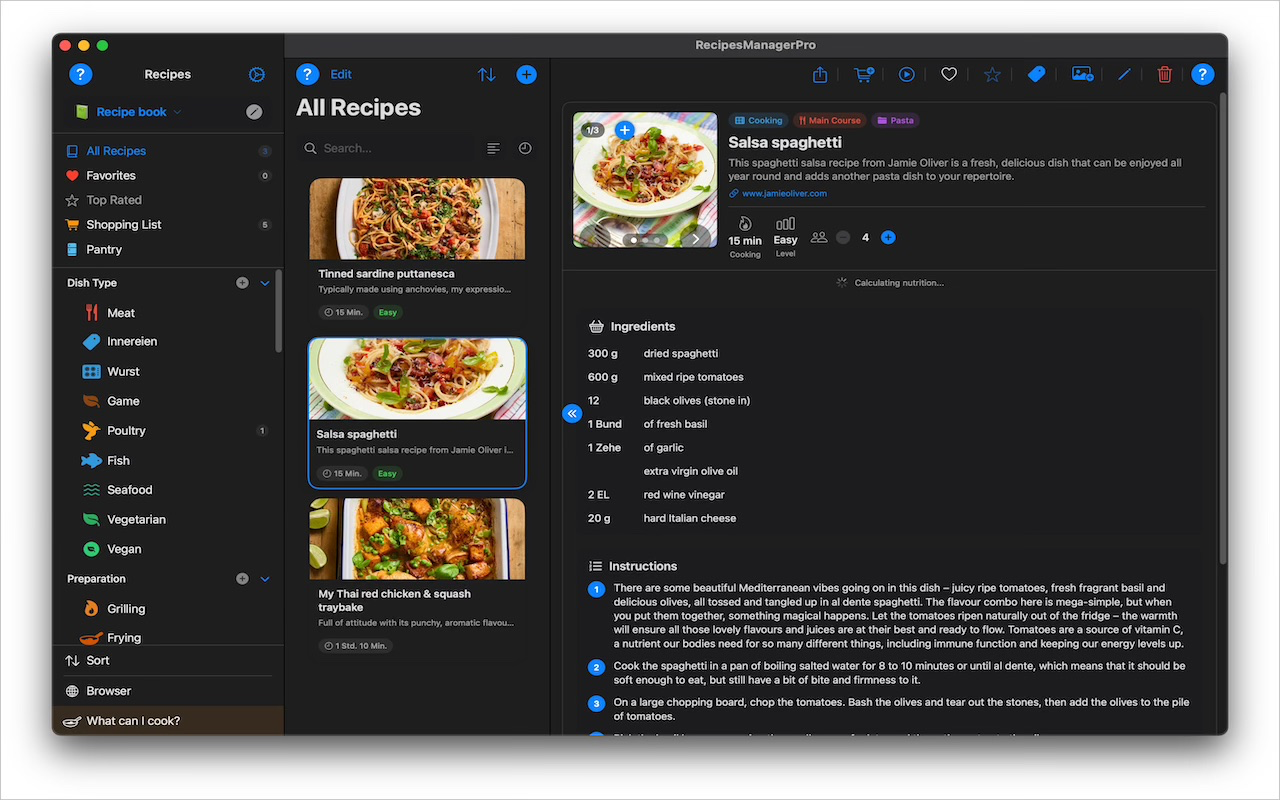Viewport: 1280px width, 800px height.
Task: Add a new Dish Type category
Action: pyautogui.click(x=242, y=283)
